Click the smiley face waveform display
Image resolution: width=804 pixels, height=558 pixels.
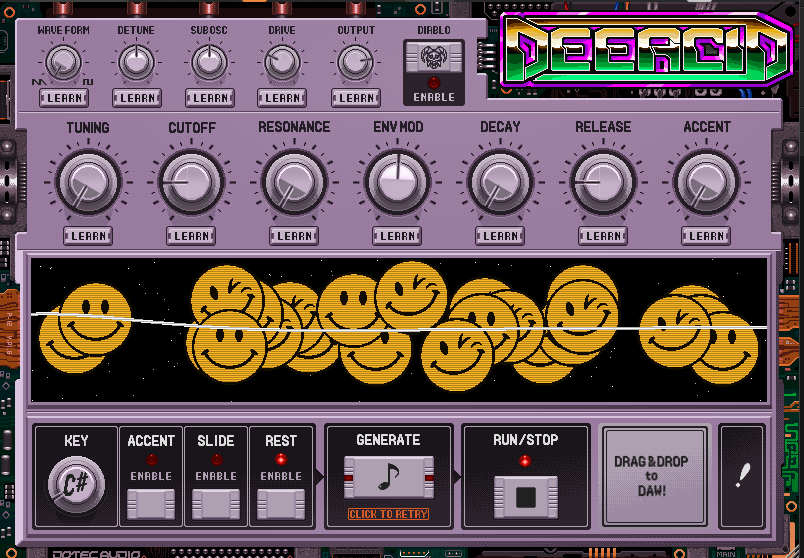click(399, 330)
